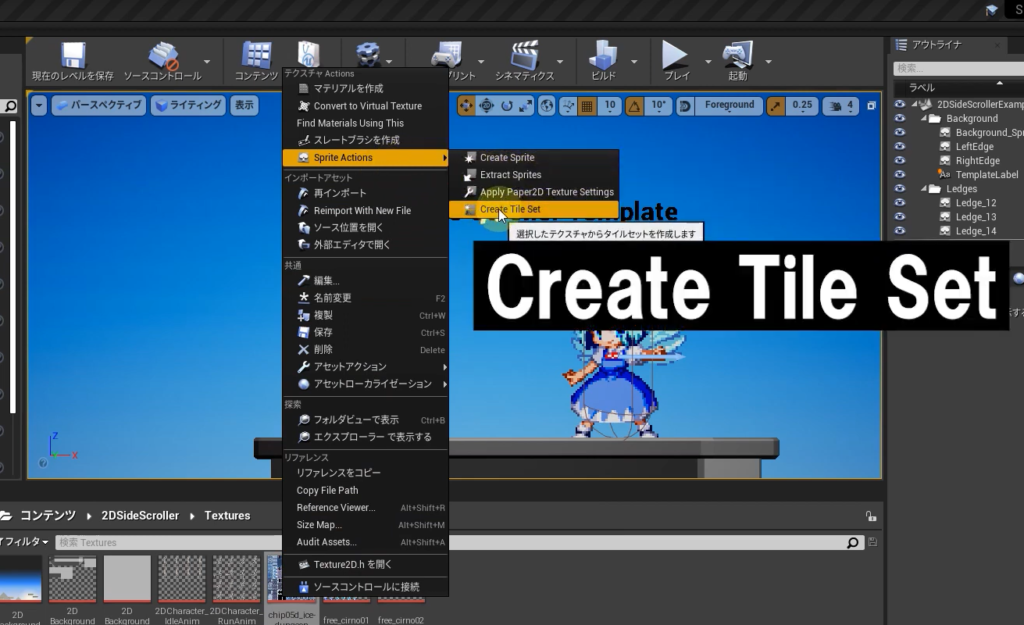Click the Lighting view mode button
The width and height of the screenshot is (1024, 625).
188,105
